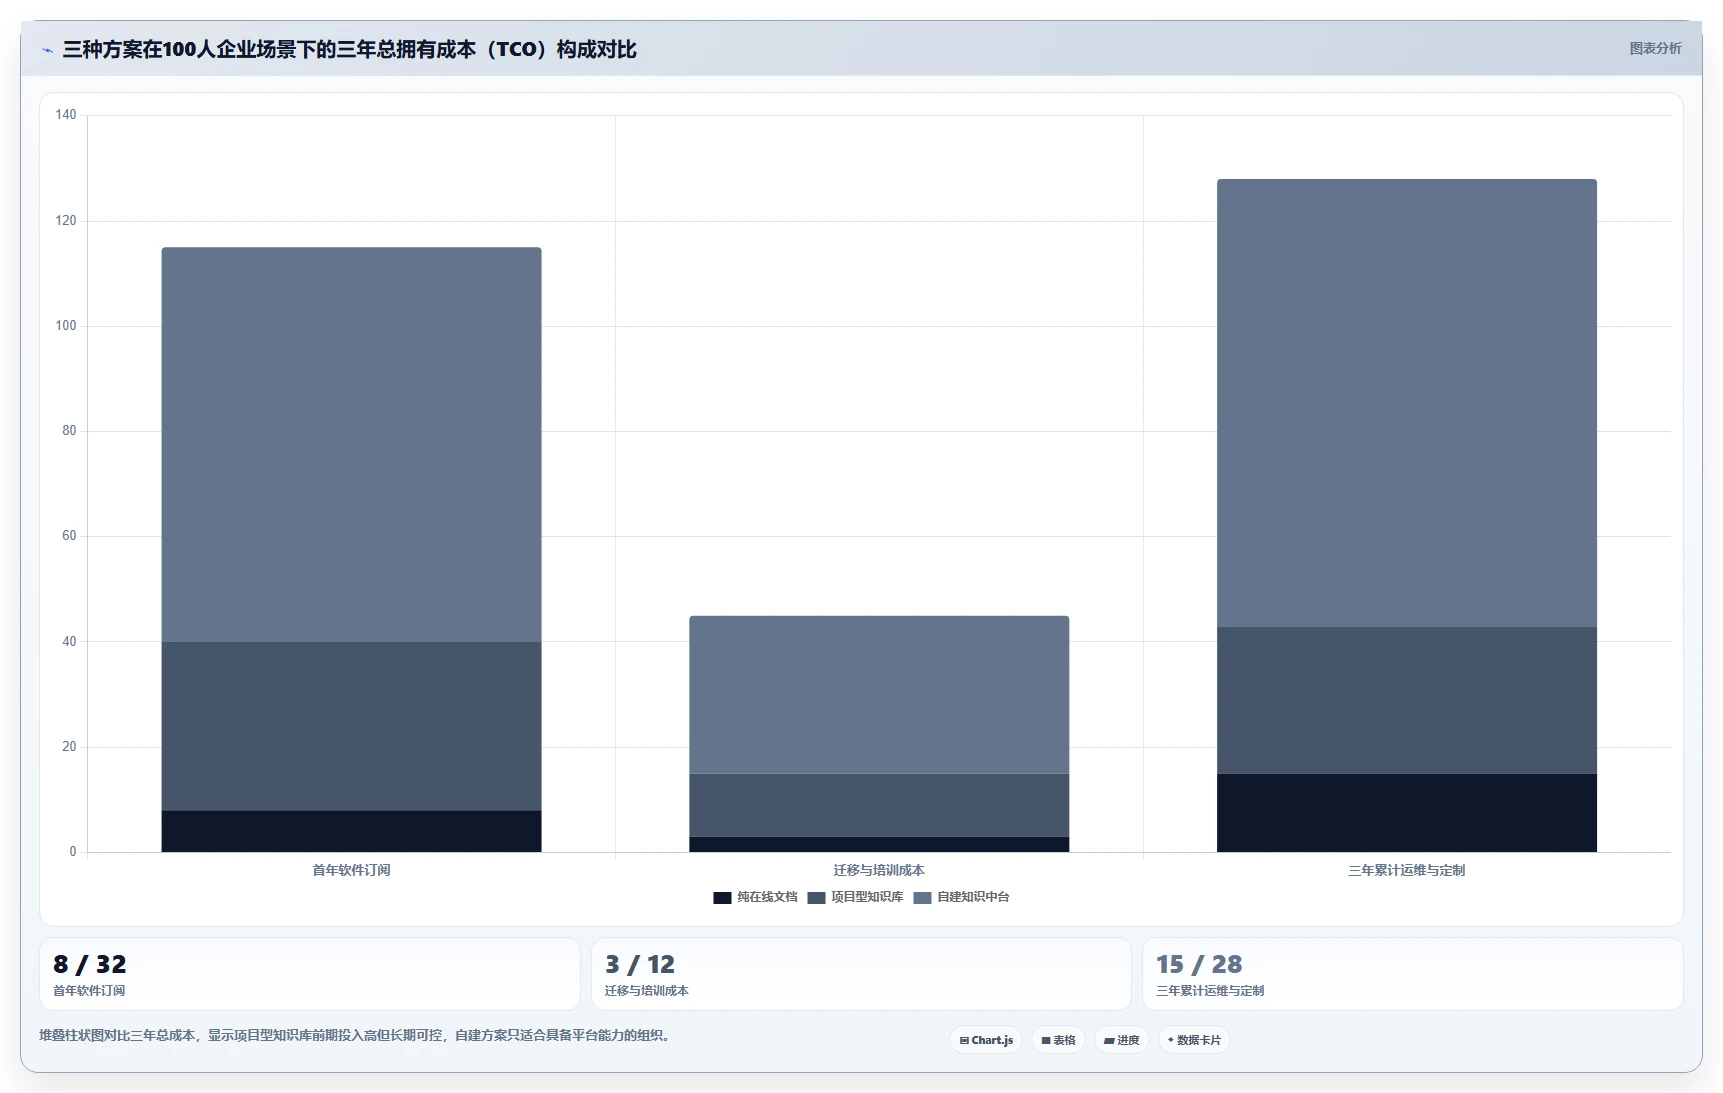Click the chart title about 三年总拥有成本（TCO）

(x=349, y=49)
